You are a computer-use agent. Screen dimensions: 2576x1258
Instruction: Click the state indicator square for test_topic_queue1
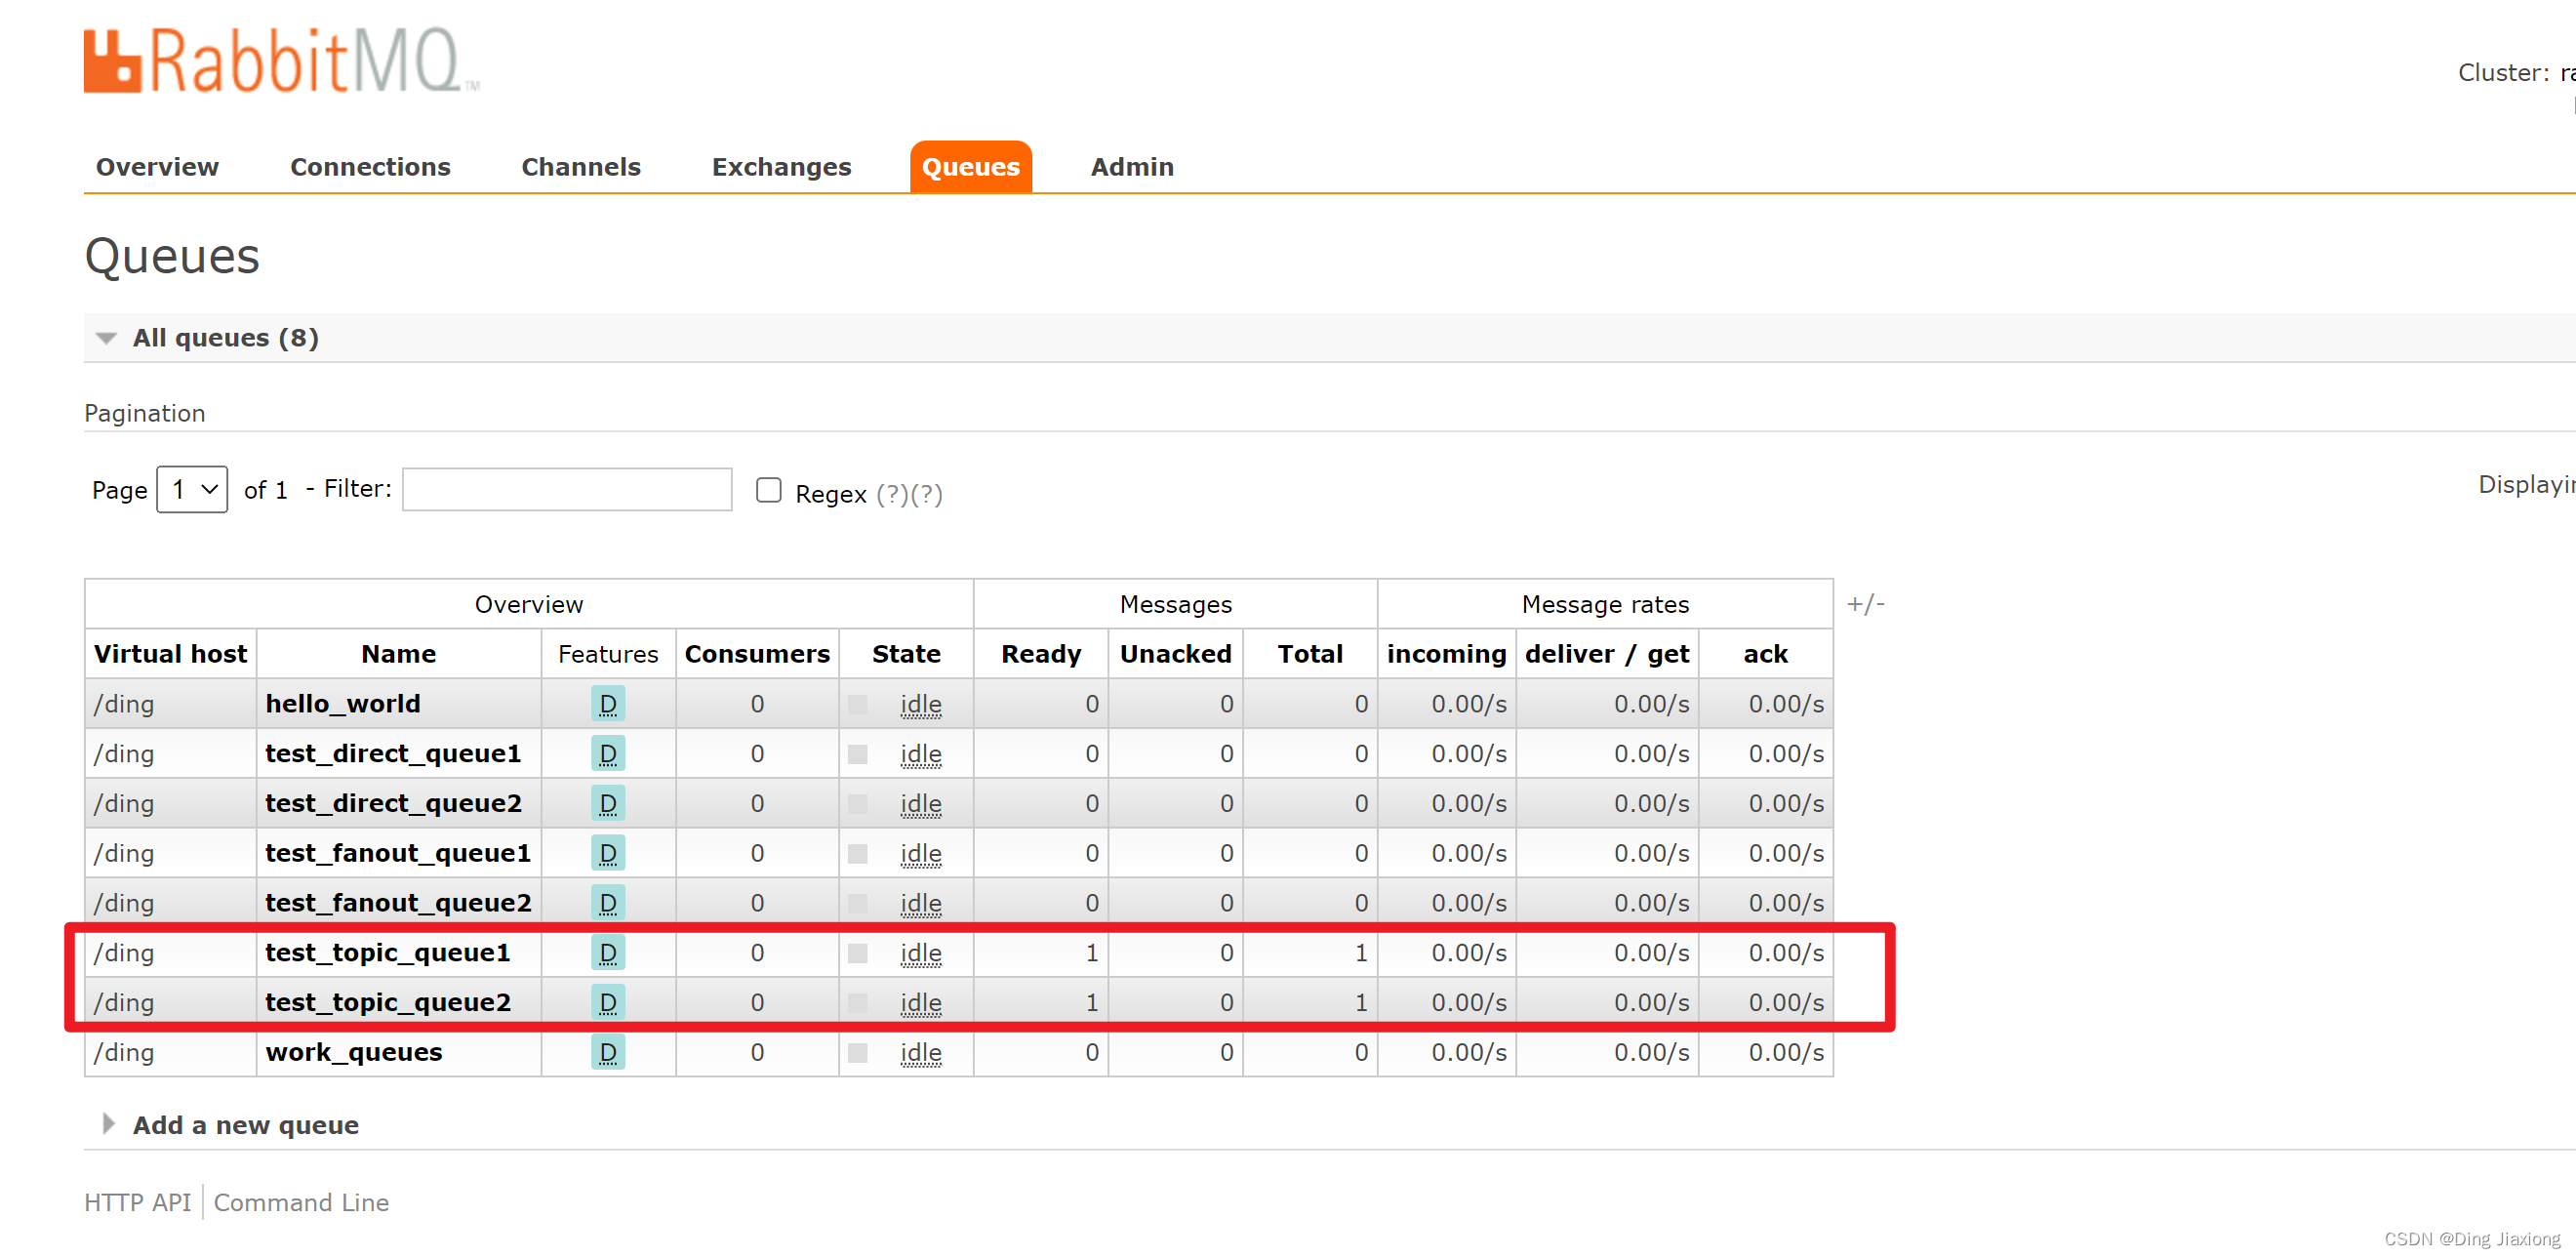point(857,954)
